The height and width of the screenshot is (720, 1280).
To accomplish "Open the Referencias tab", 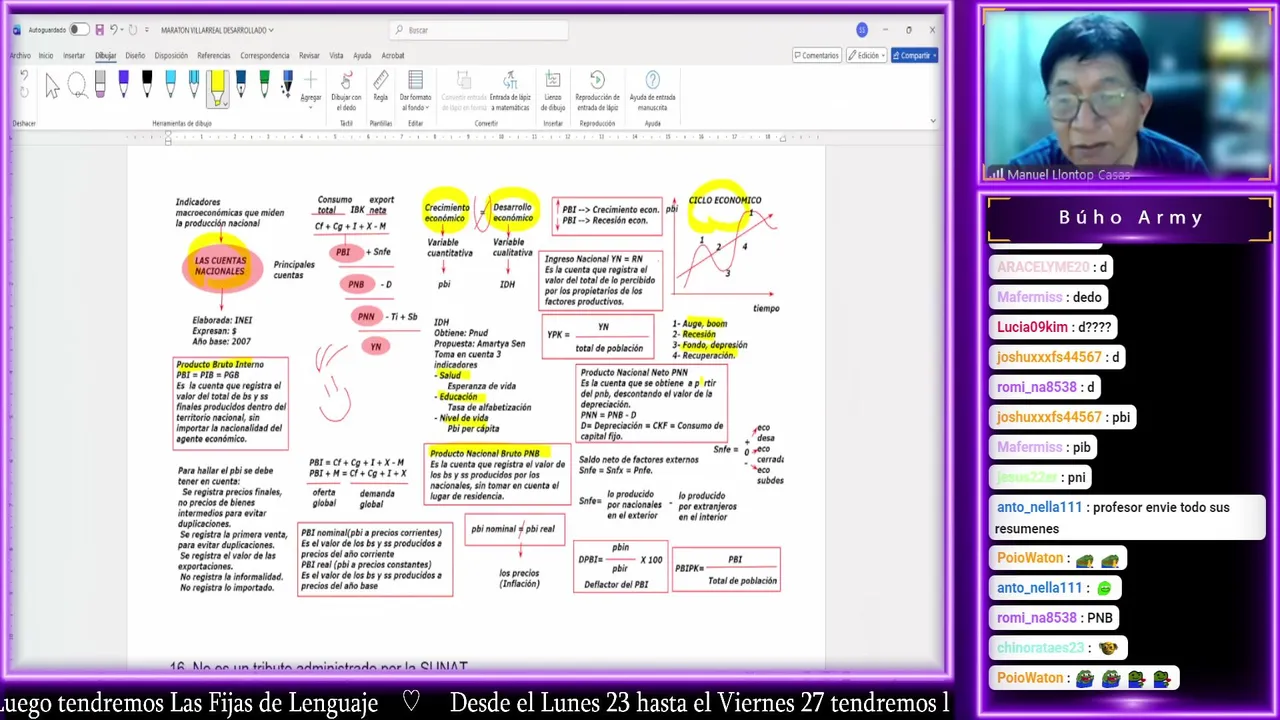I will click(x=214, y=56).
